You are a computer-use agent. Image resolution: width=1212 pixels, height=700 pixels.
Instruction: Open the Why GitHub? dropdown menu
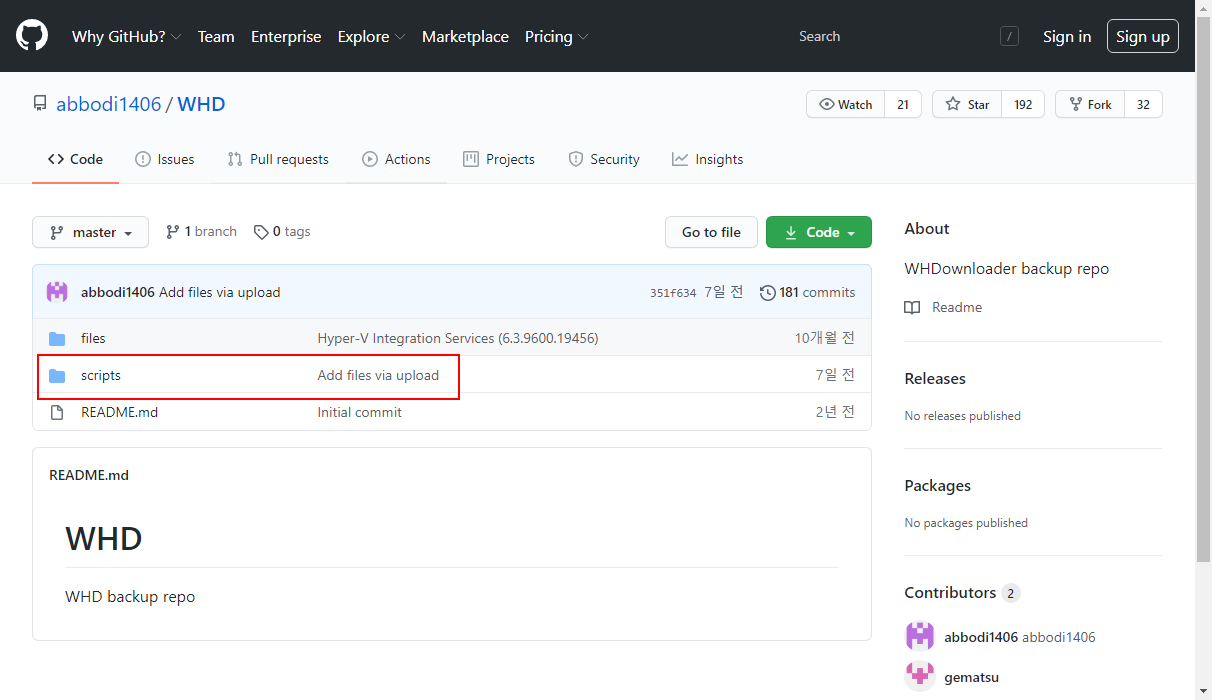(x=126, y=36)
